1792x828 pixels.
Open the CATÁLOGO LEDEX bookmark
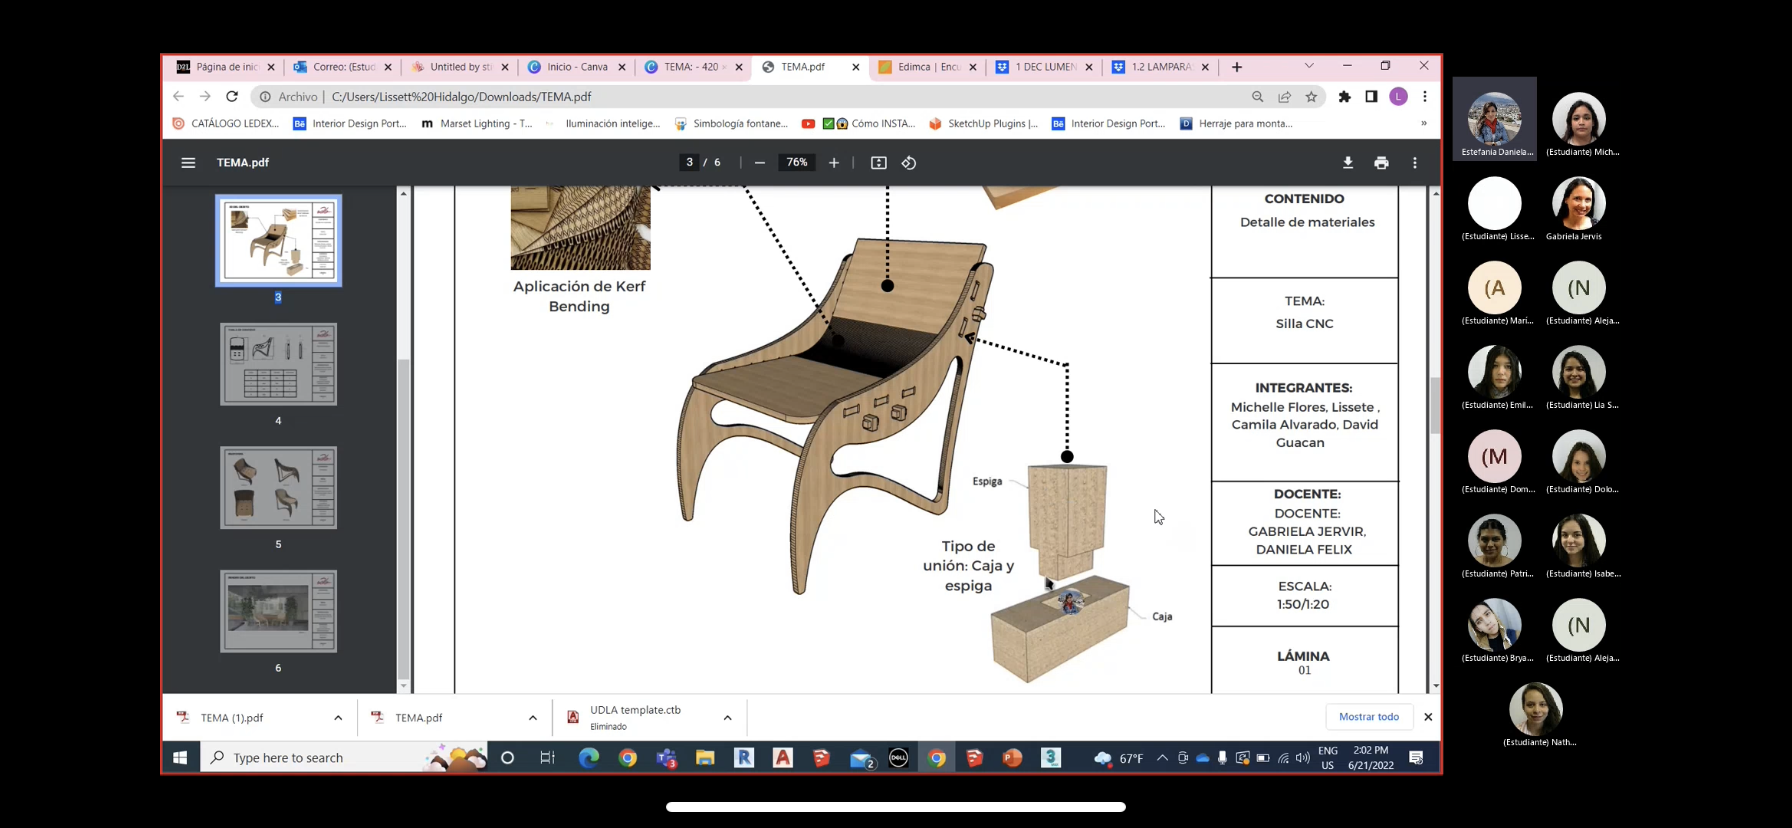(226, 124)
